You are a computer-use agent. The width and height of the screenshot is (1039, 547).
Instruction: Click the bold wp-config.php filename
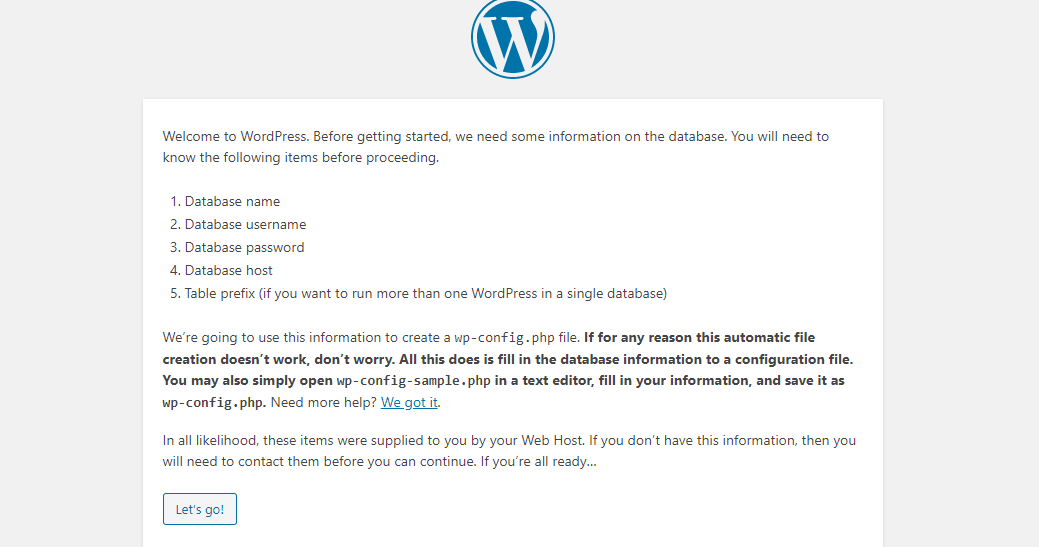(214, 403)
